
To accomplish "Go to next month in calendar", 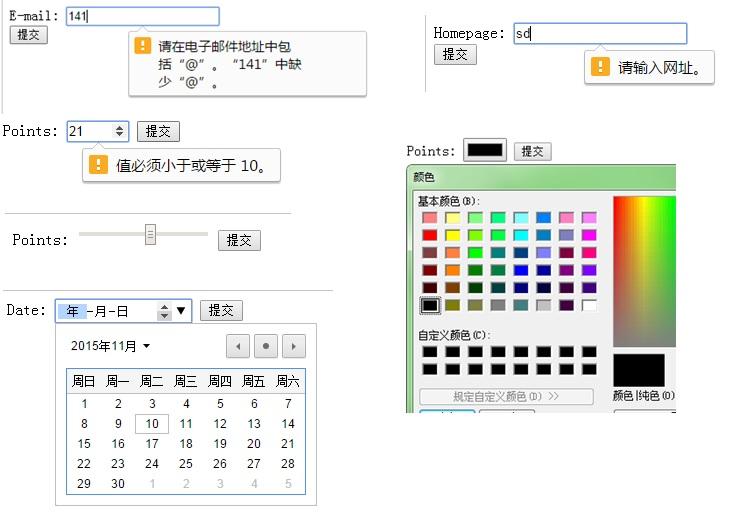I will (x=293, y=346).
